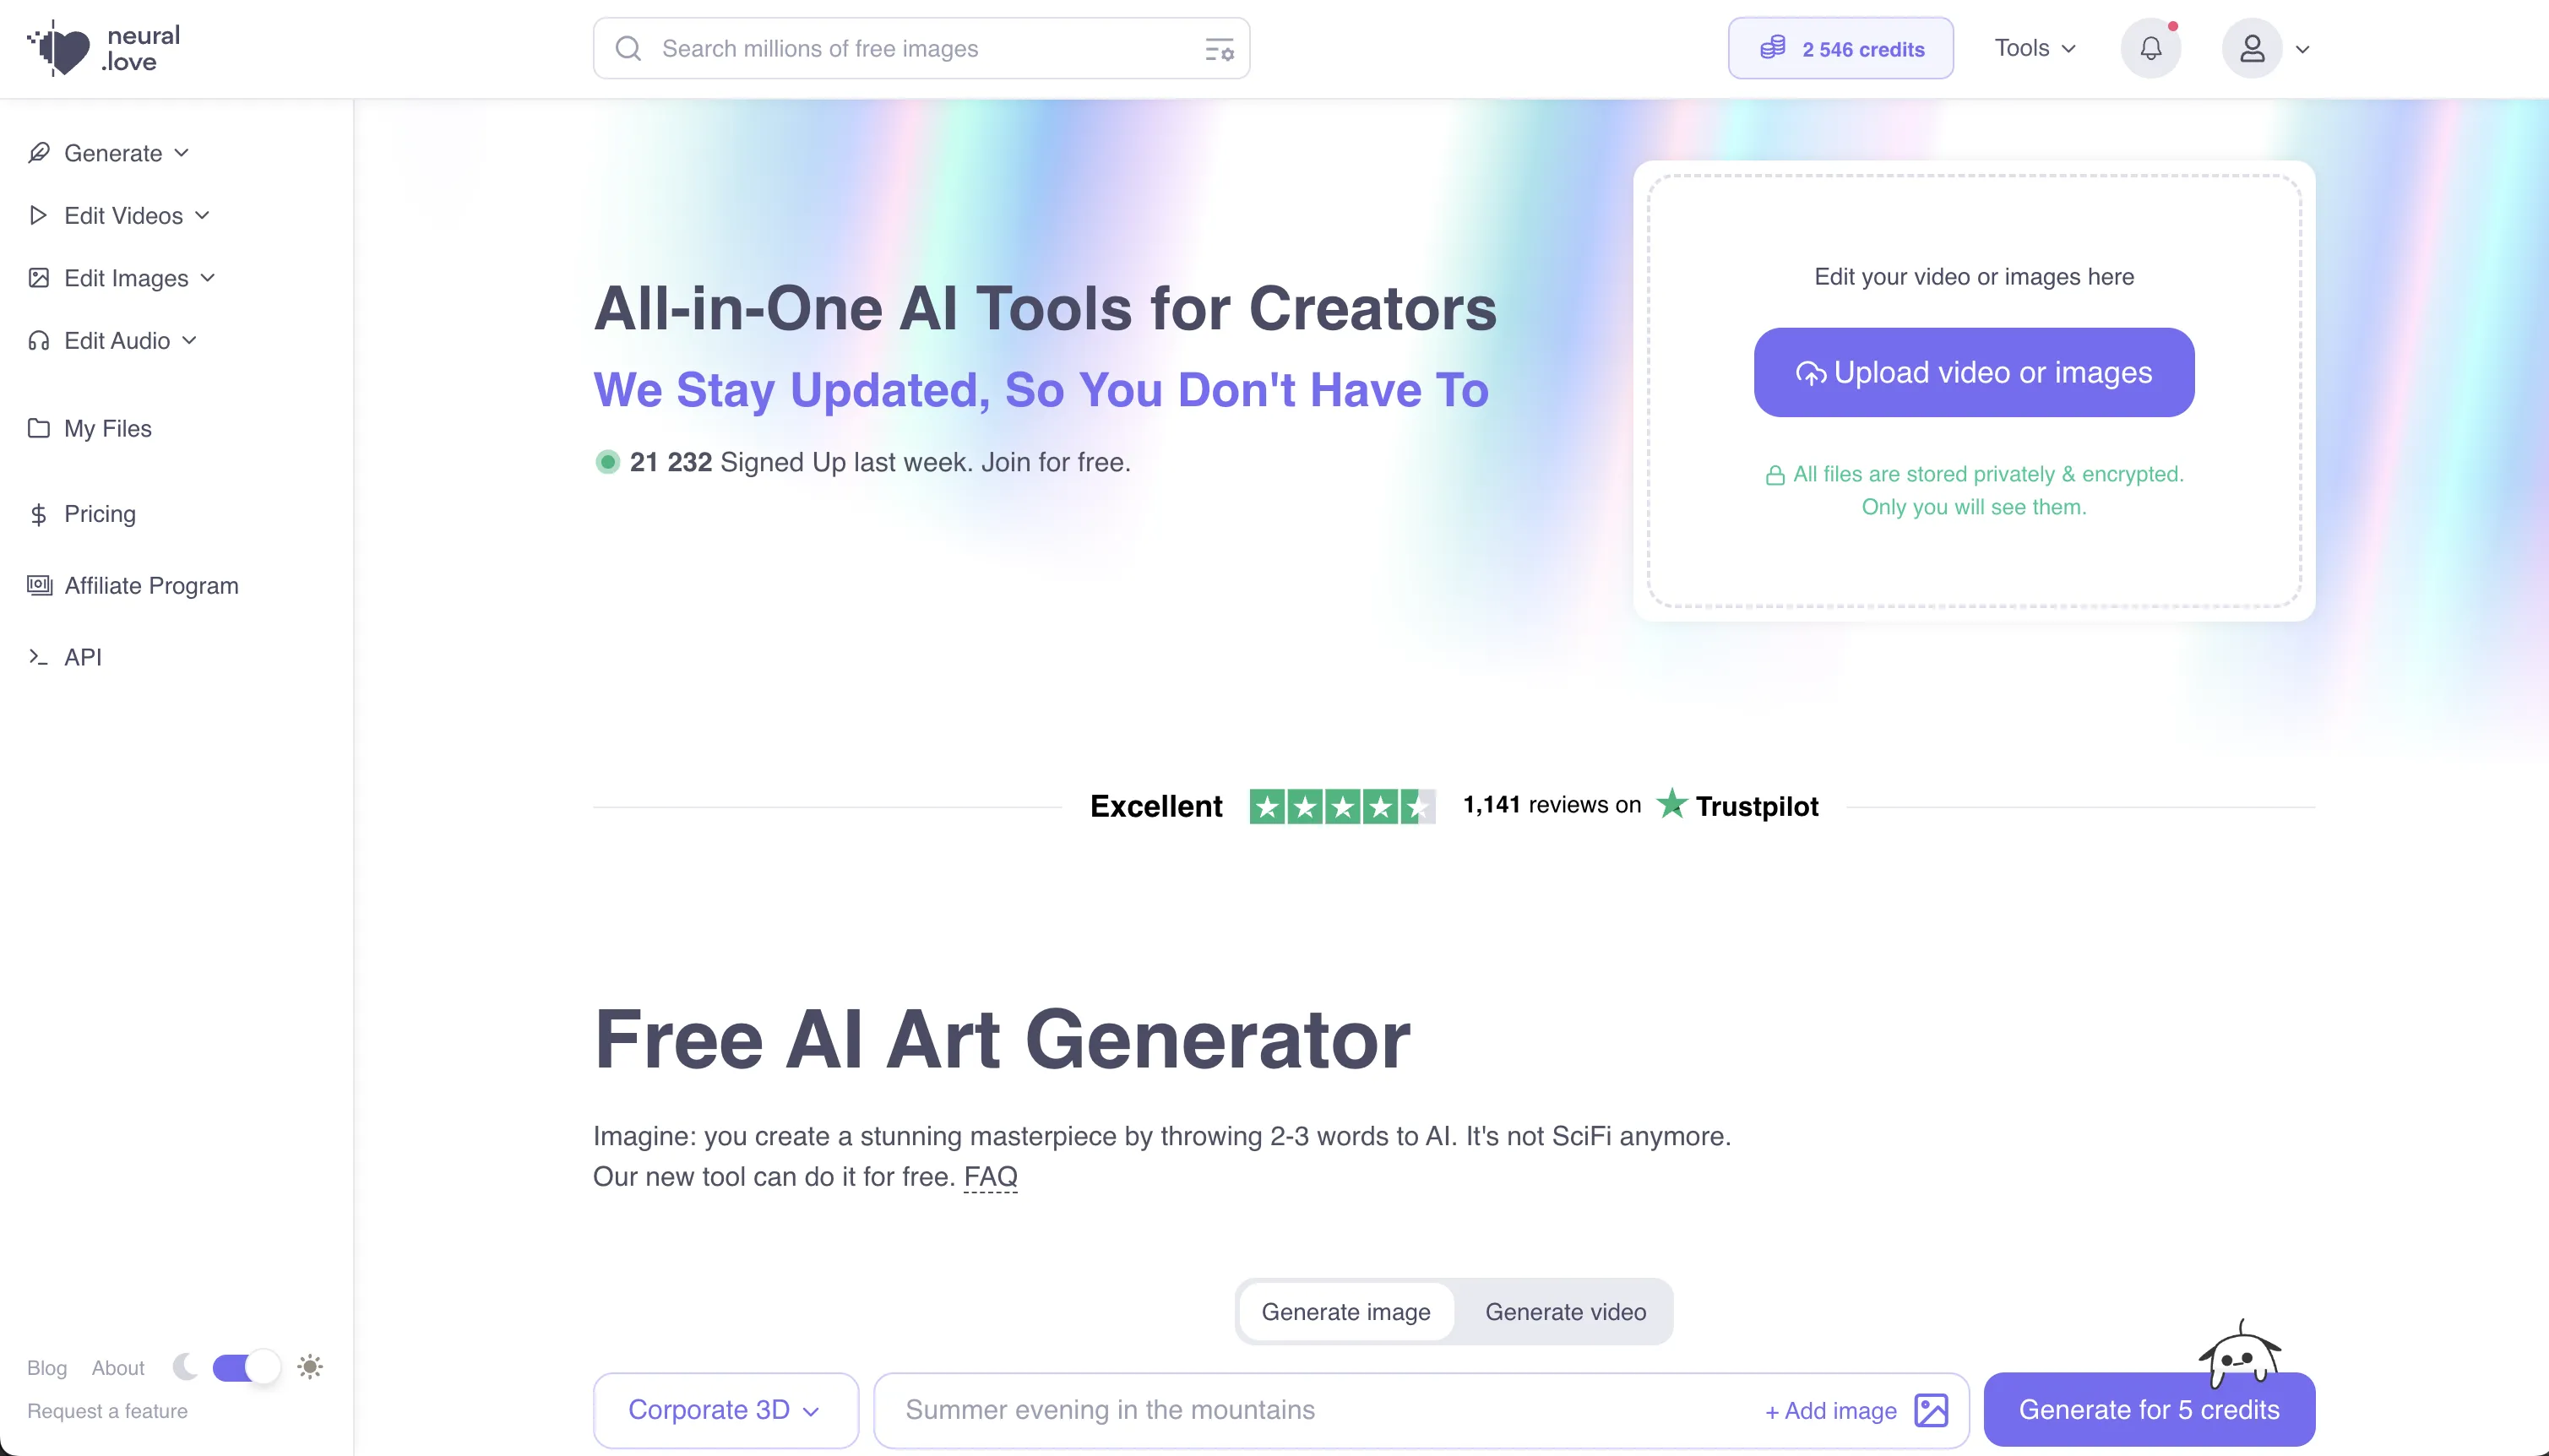2549x1456 pixels.
Task: Click the notification bell icon
Action: 2150,47
